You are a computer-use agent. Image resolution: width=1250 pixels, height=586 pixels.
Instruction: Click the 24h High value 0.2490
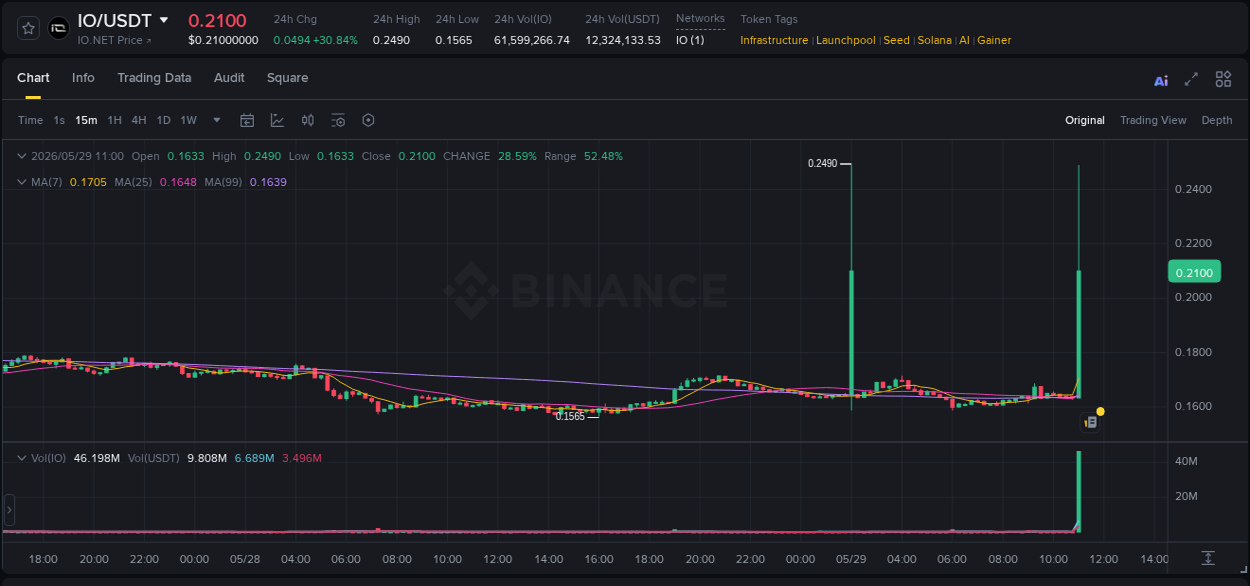[391, 40]
